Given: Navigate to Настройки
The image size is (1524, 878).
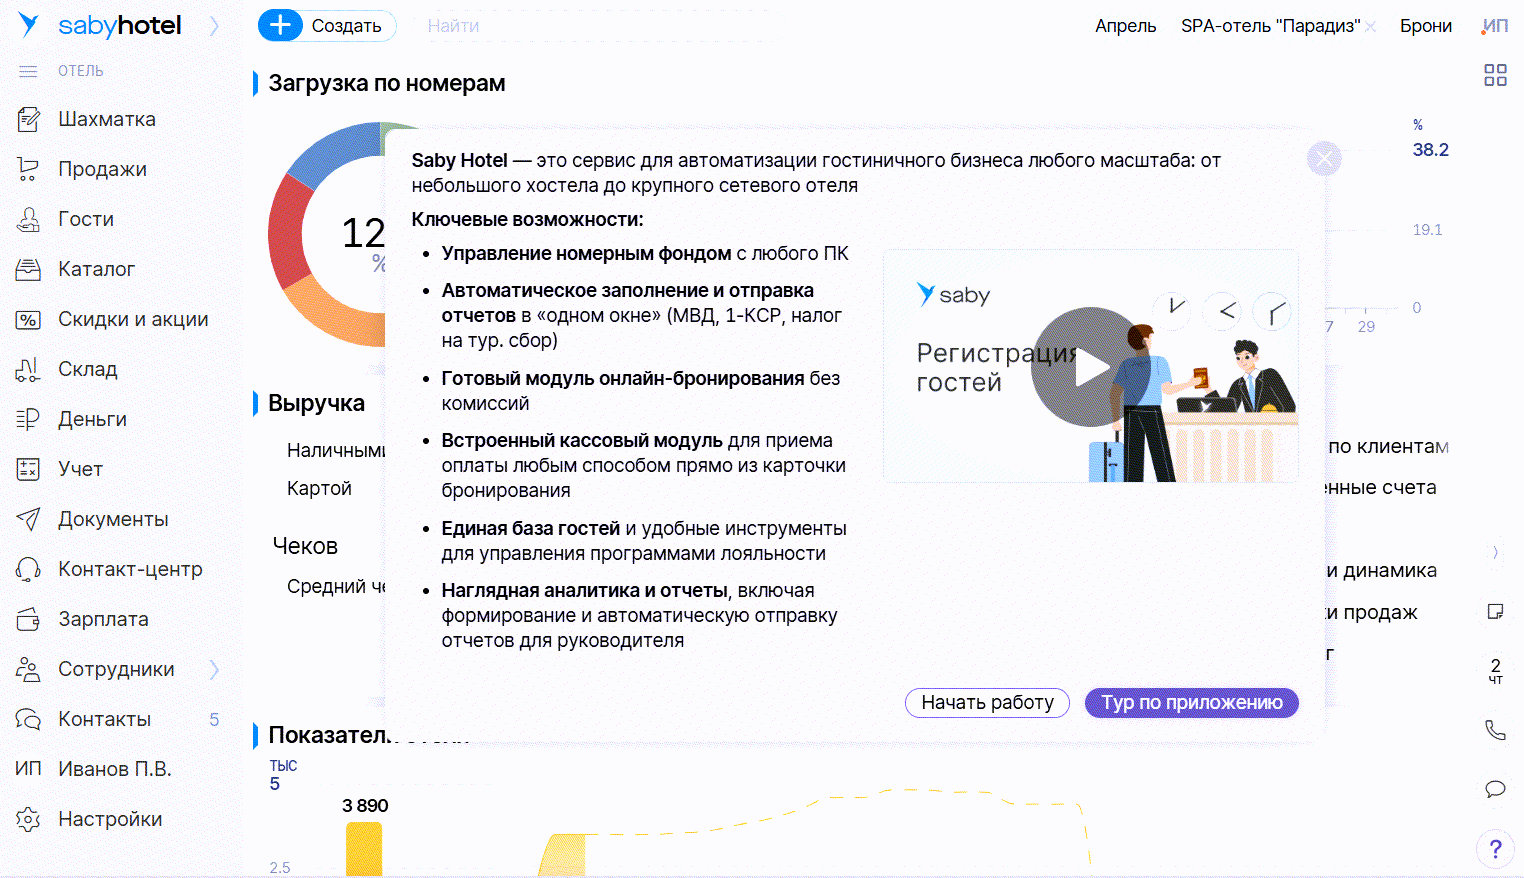Looking at the screenshot, I should pyautogui.click(x=110, y=819).
